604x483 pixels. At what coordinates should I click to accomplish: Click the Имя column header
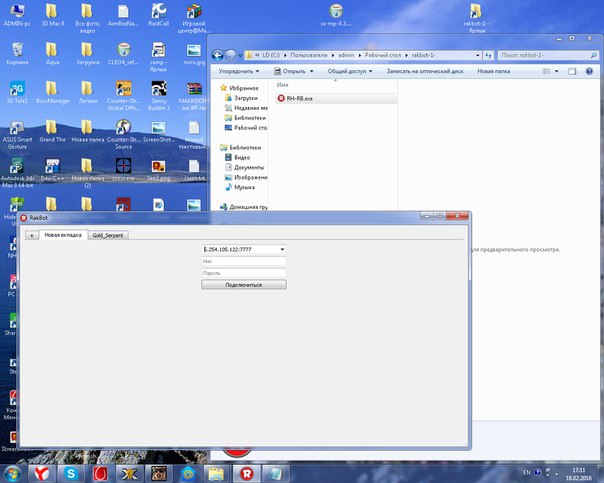coord(282,85)
